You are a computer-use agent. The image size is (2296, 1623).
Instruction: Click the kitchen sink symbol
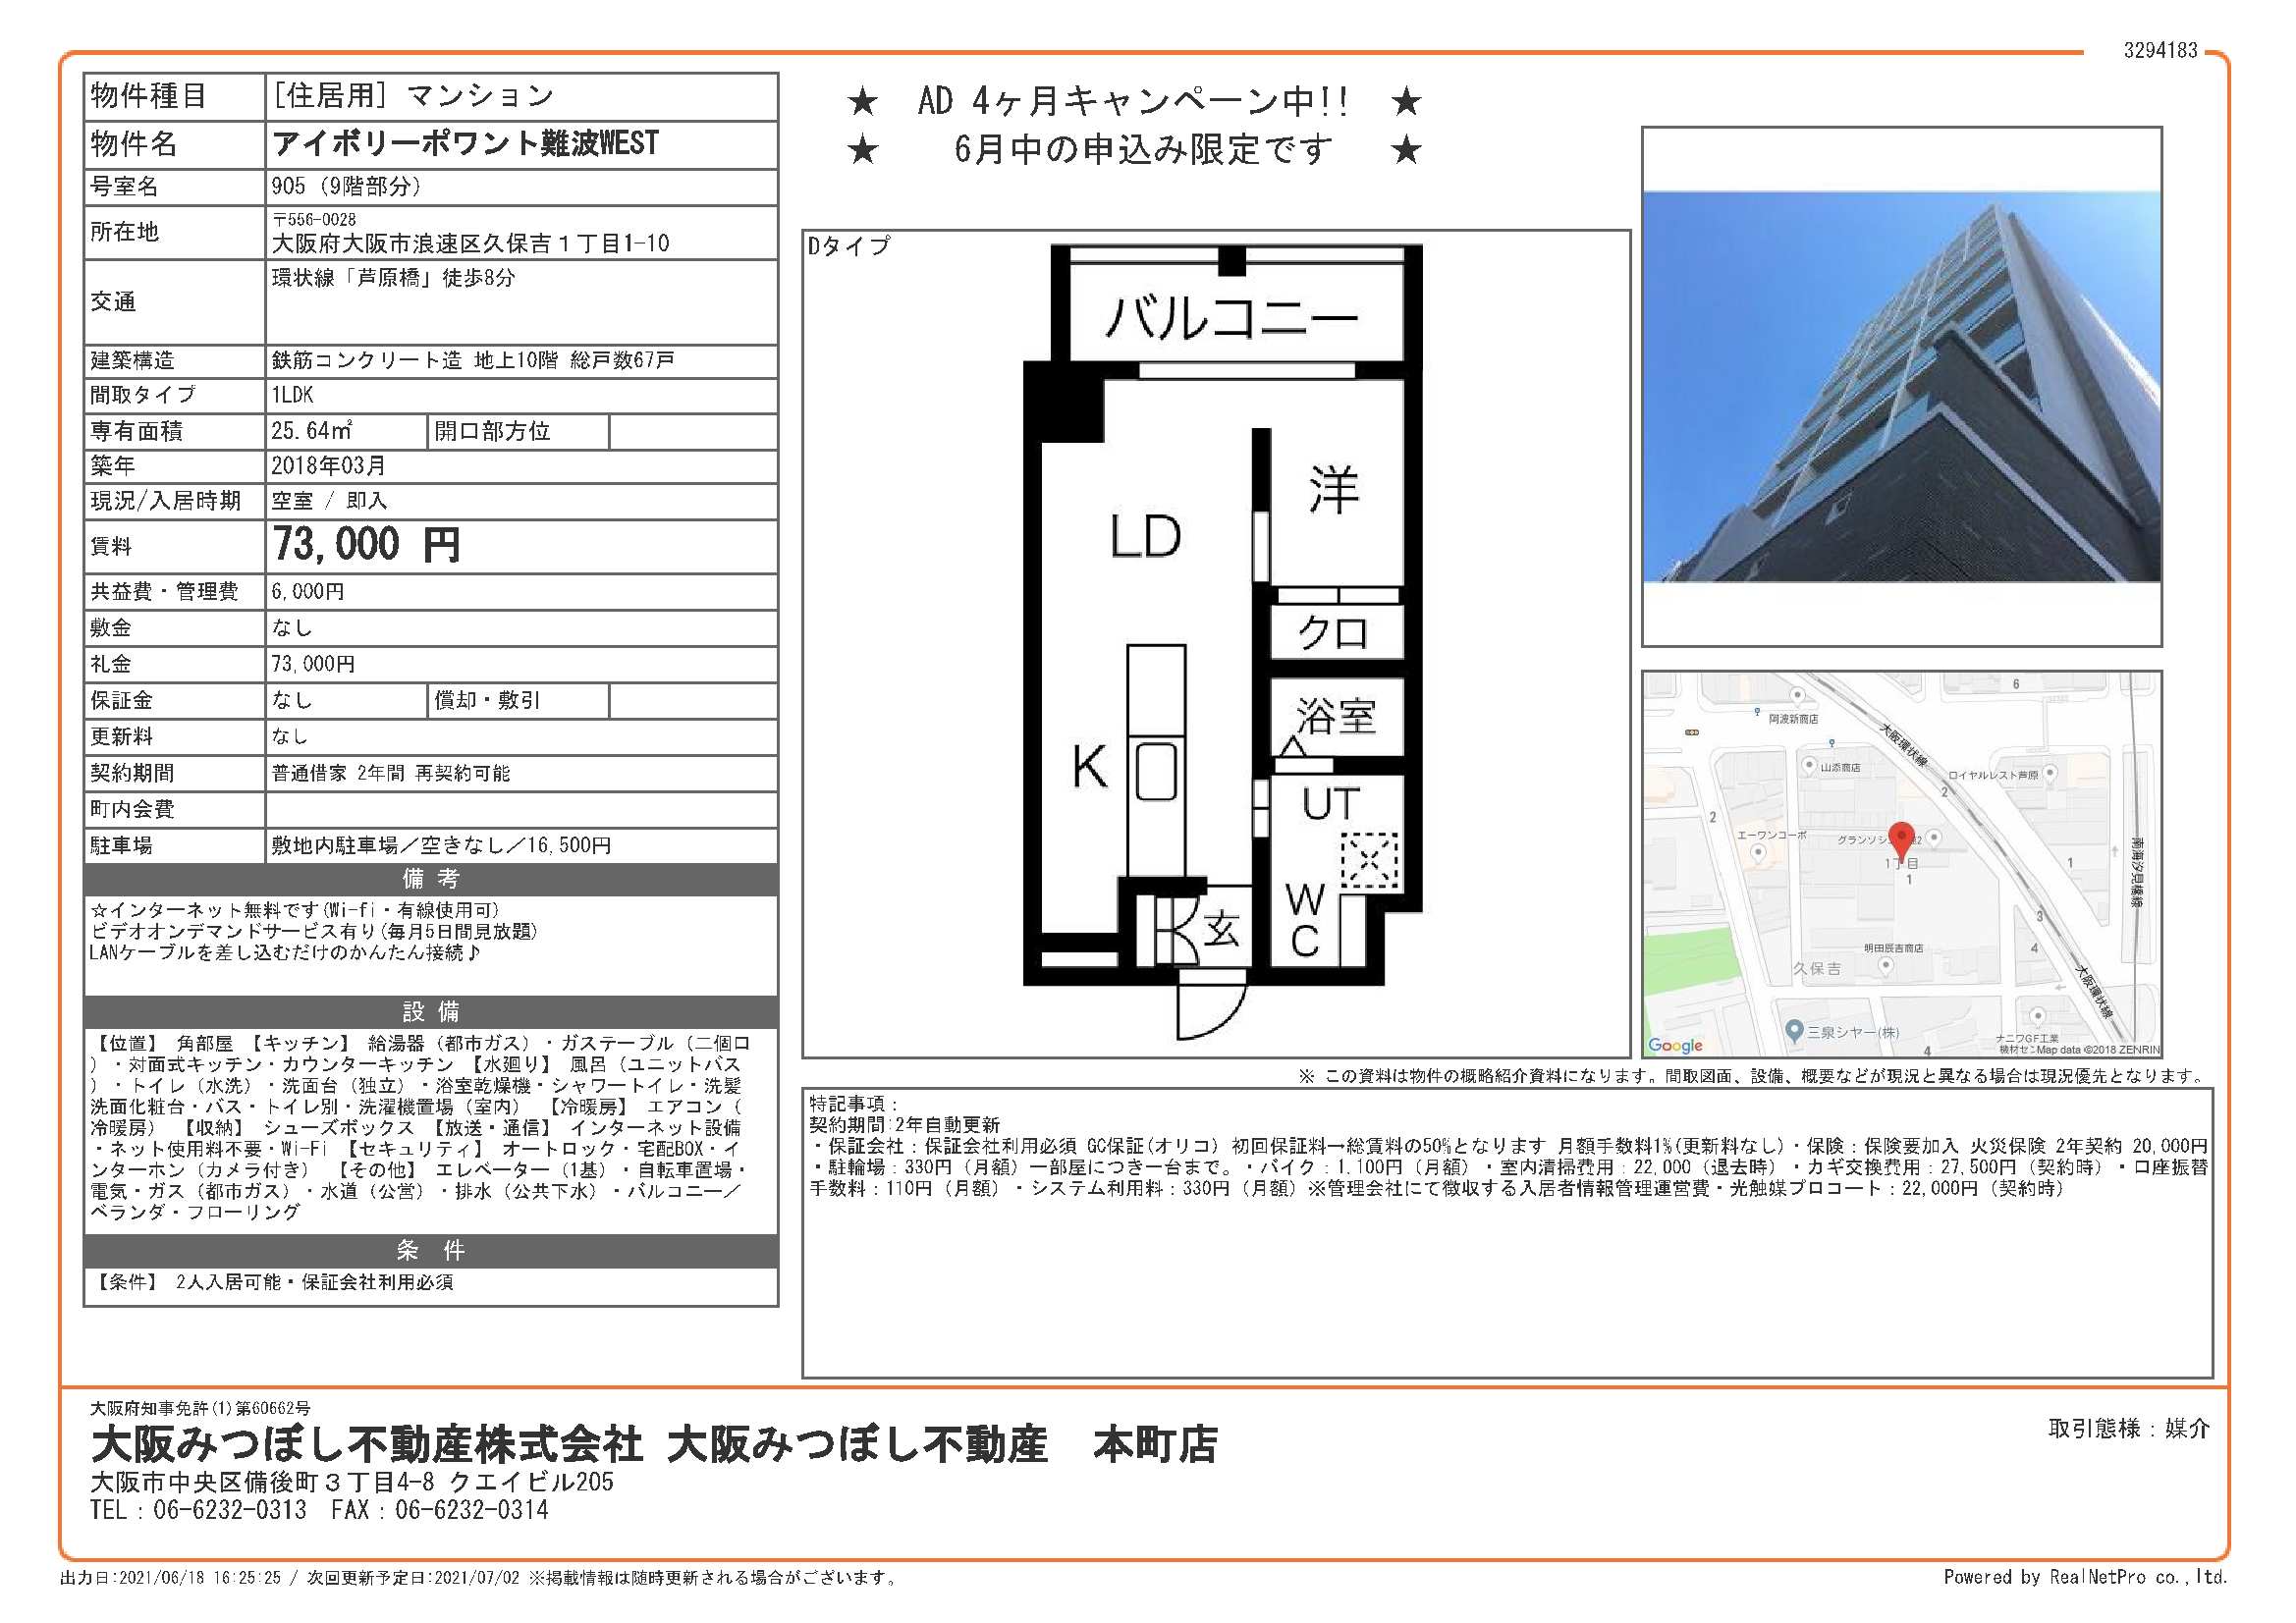point(1156,772)
